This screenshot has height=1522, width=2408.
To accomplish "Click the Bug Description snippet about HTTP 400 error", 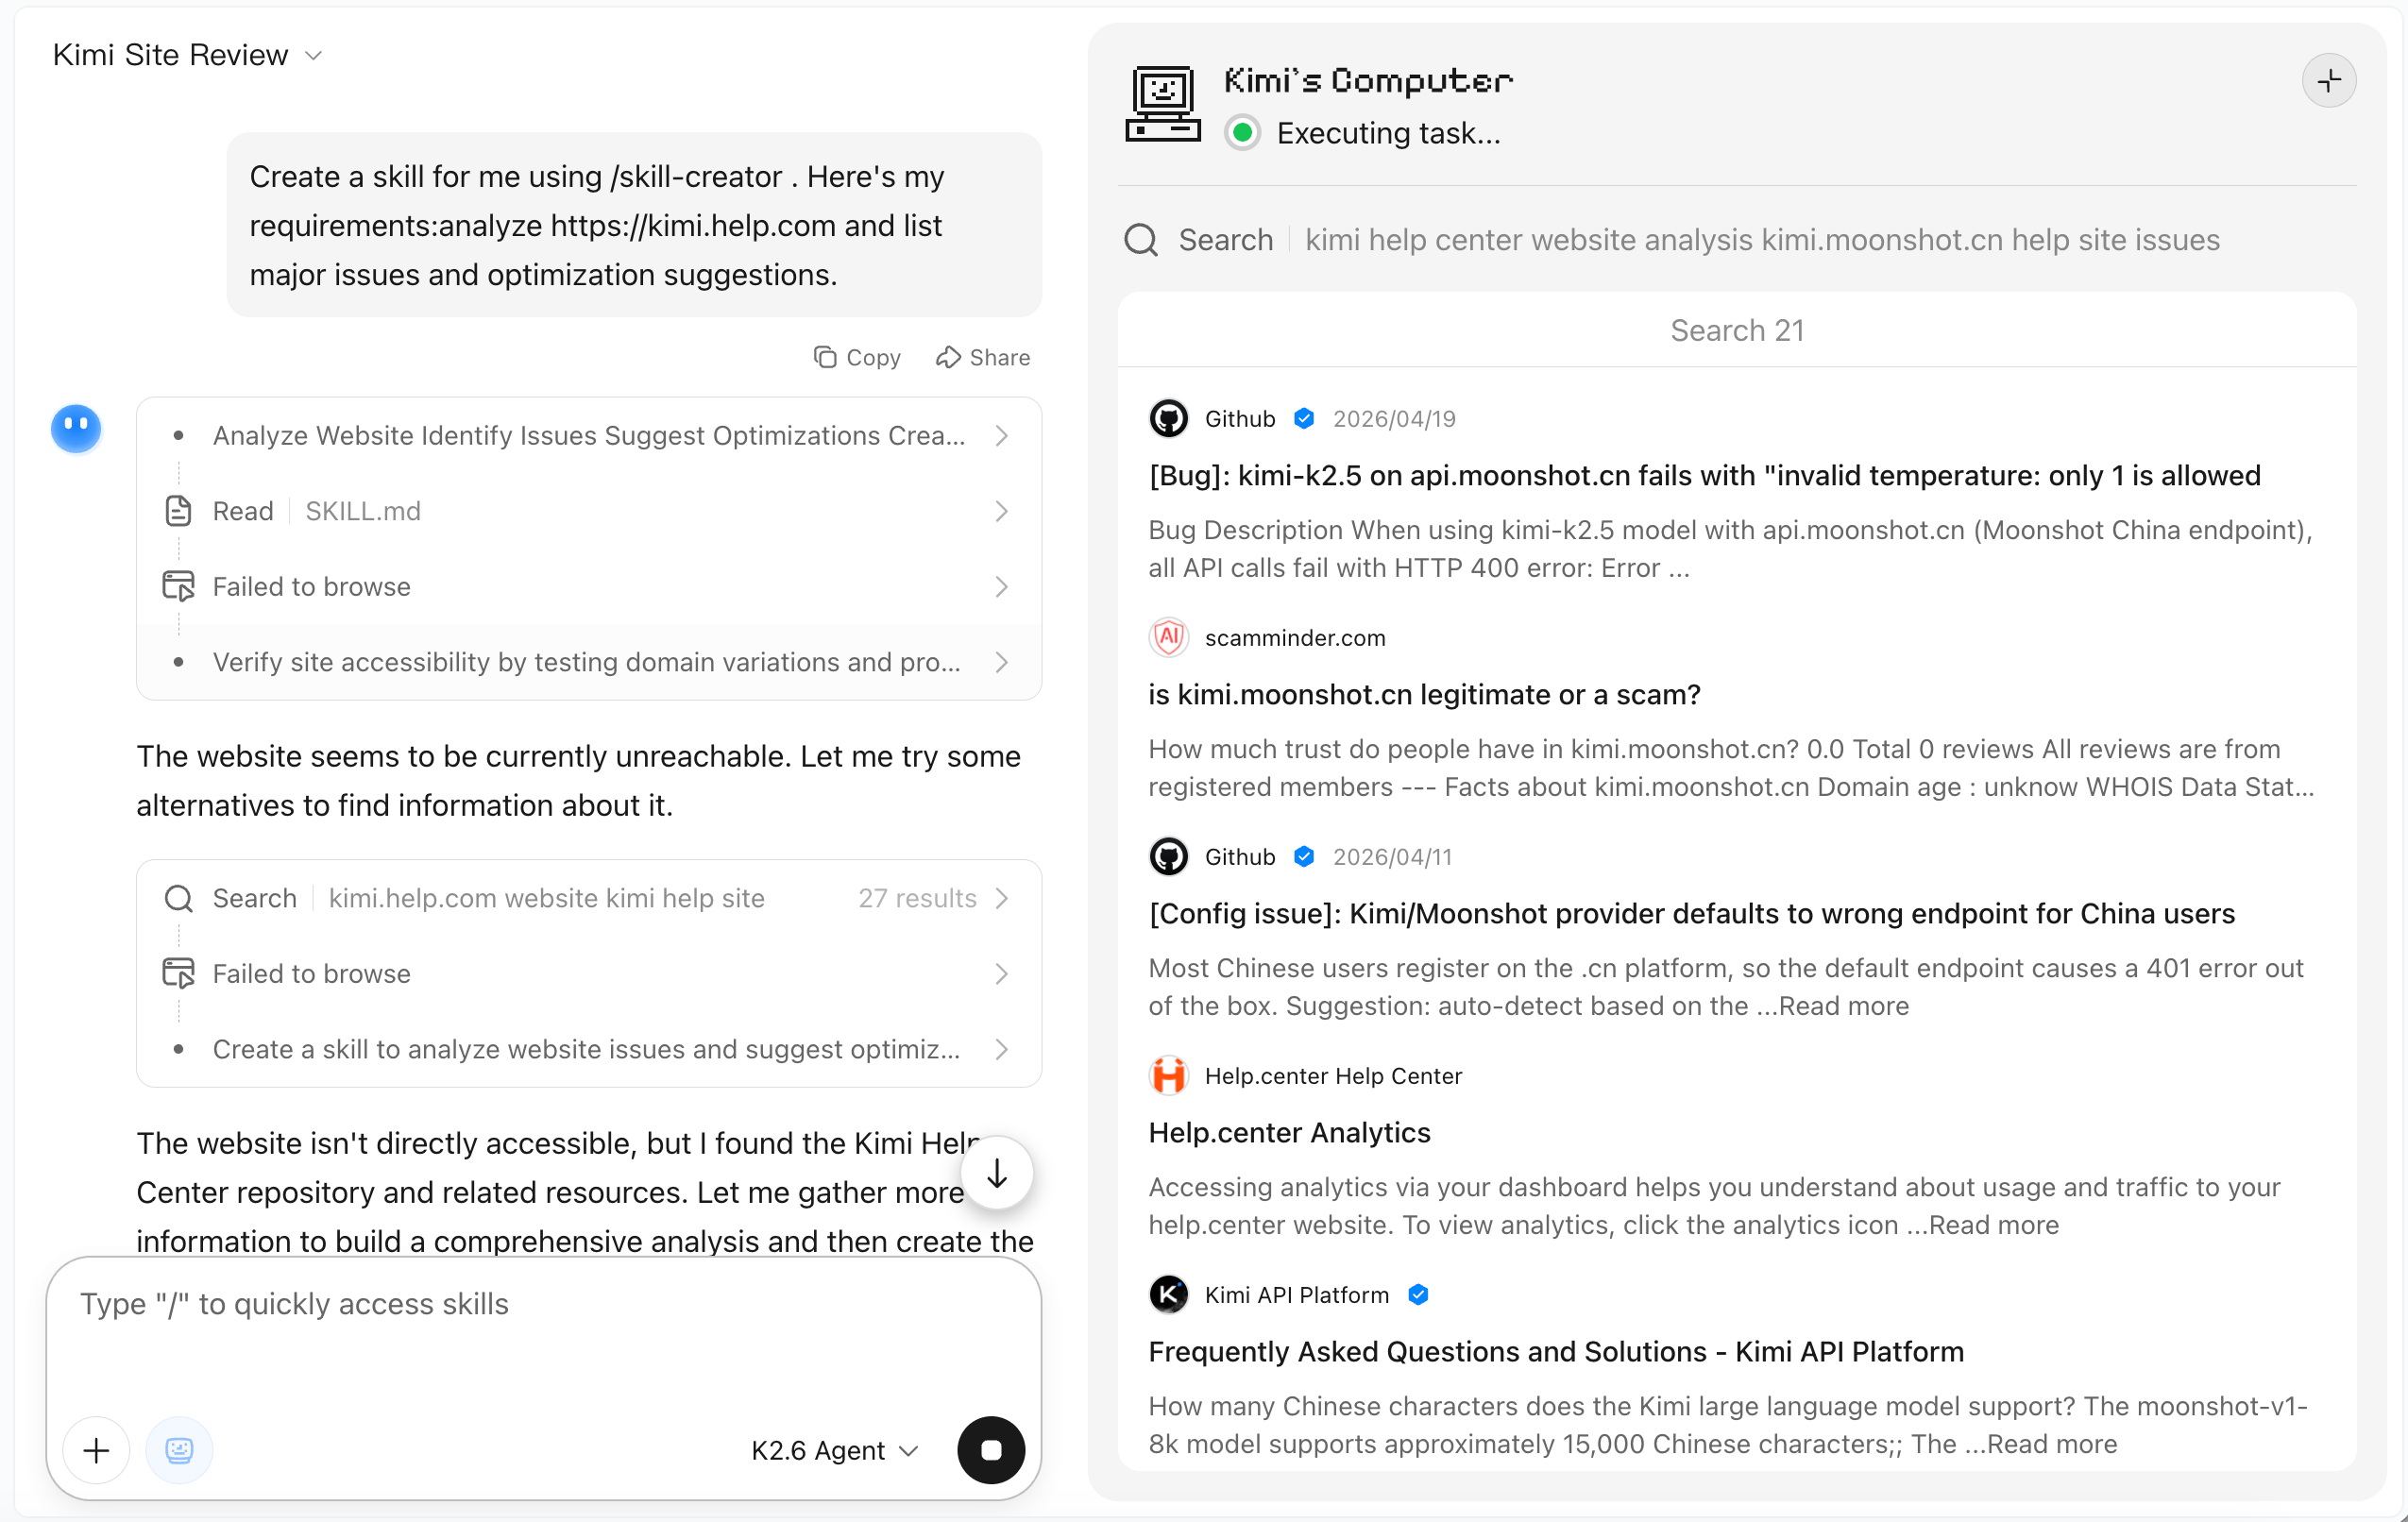I will 1730,548.
